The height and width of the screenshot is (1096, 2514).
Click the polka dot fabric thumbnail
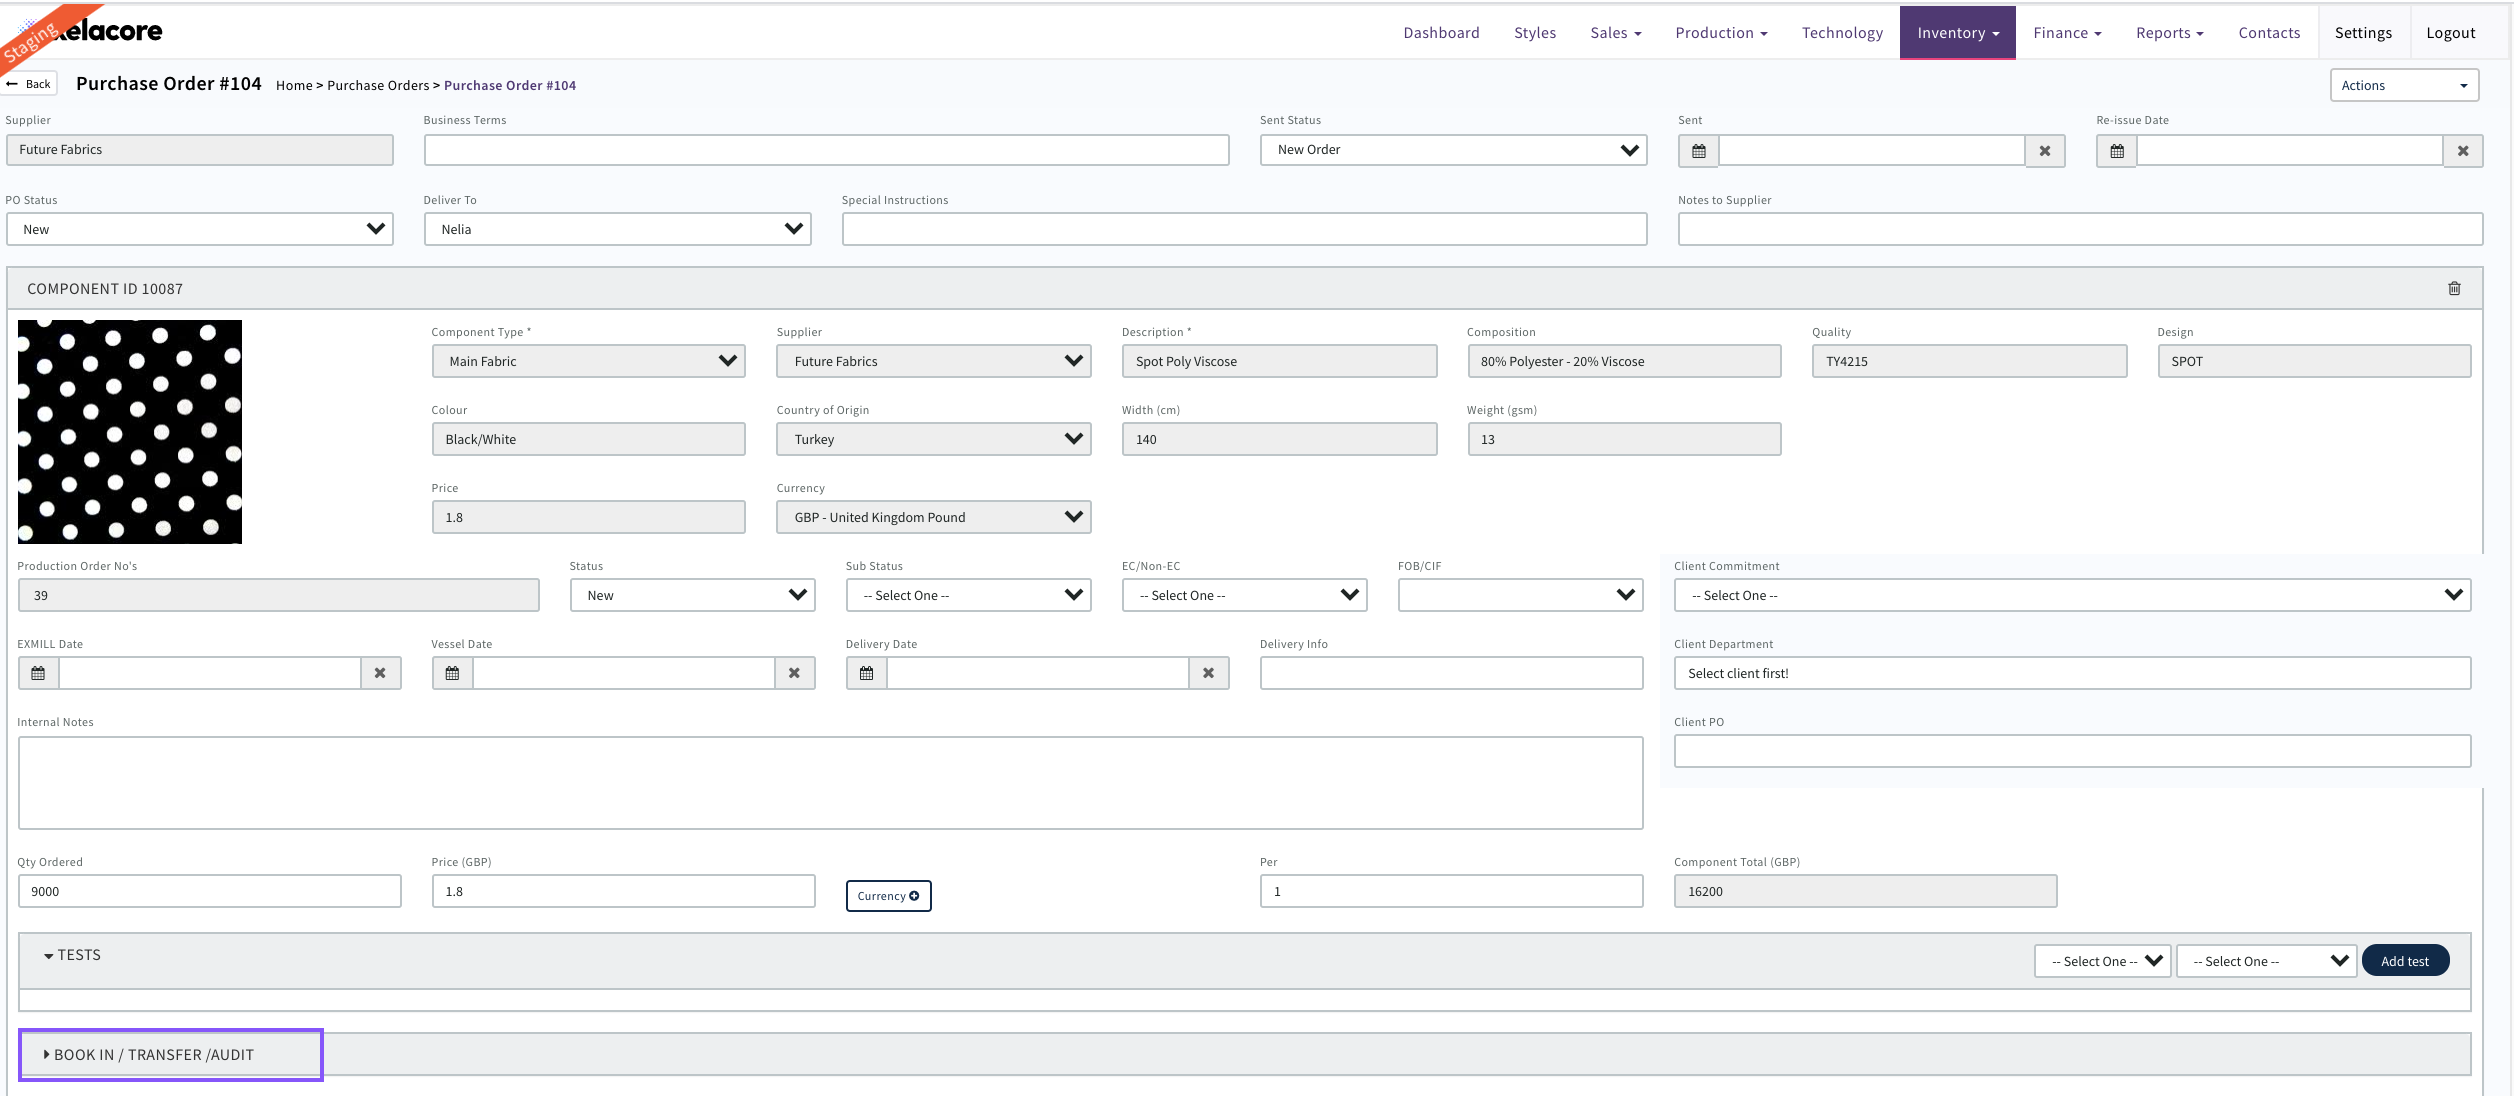[x=130, y=432]
